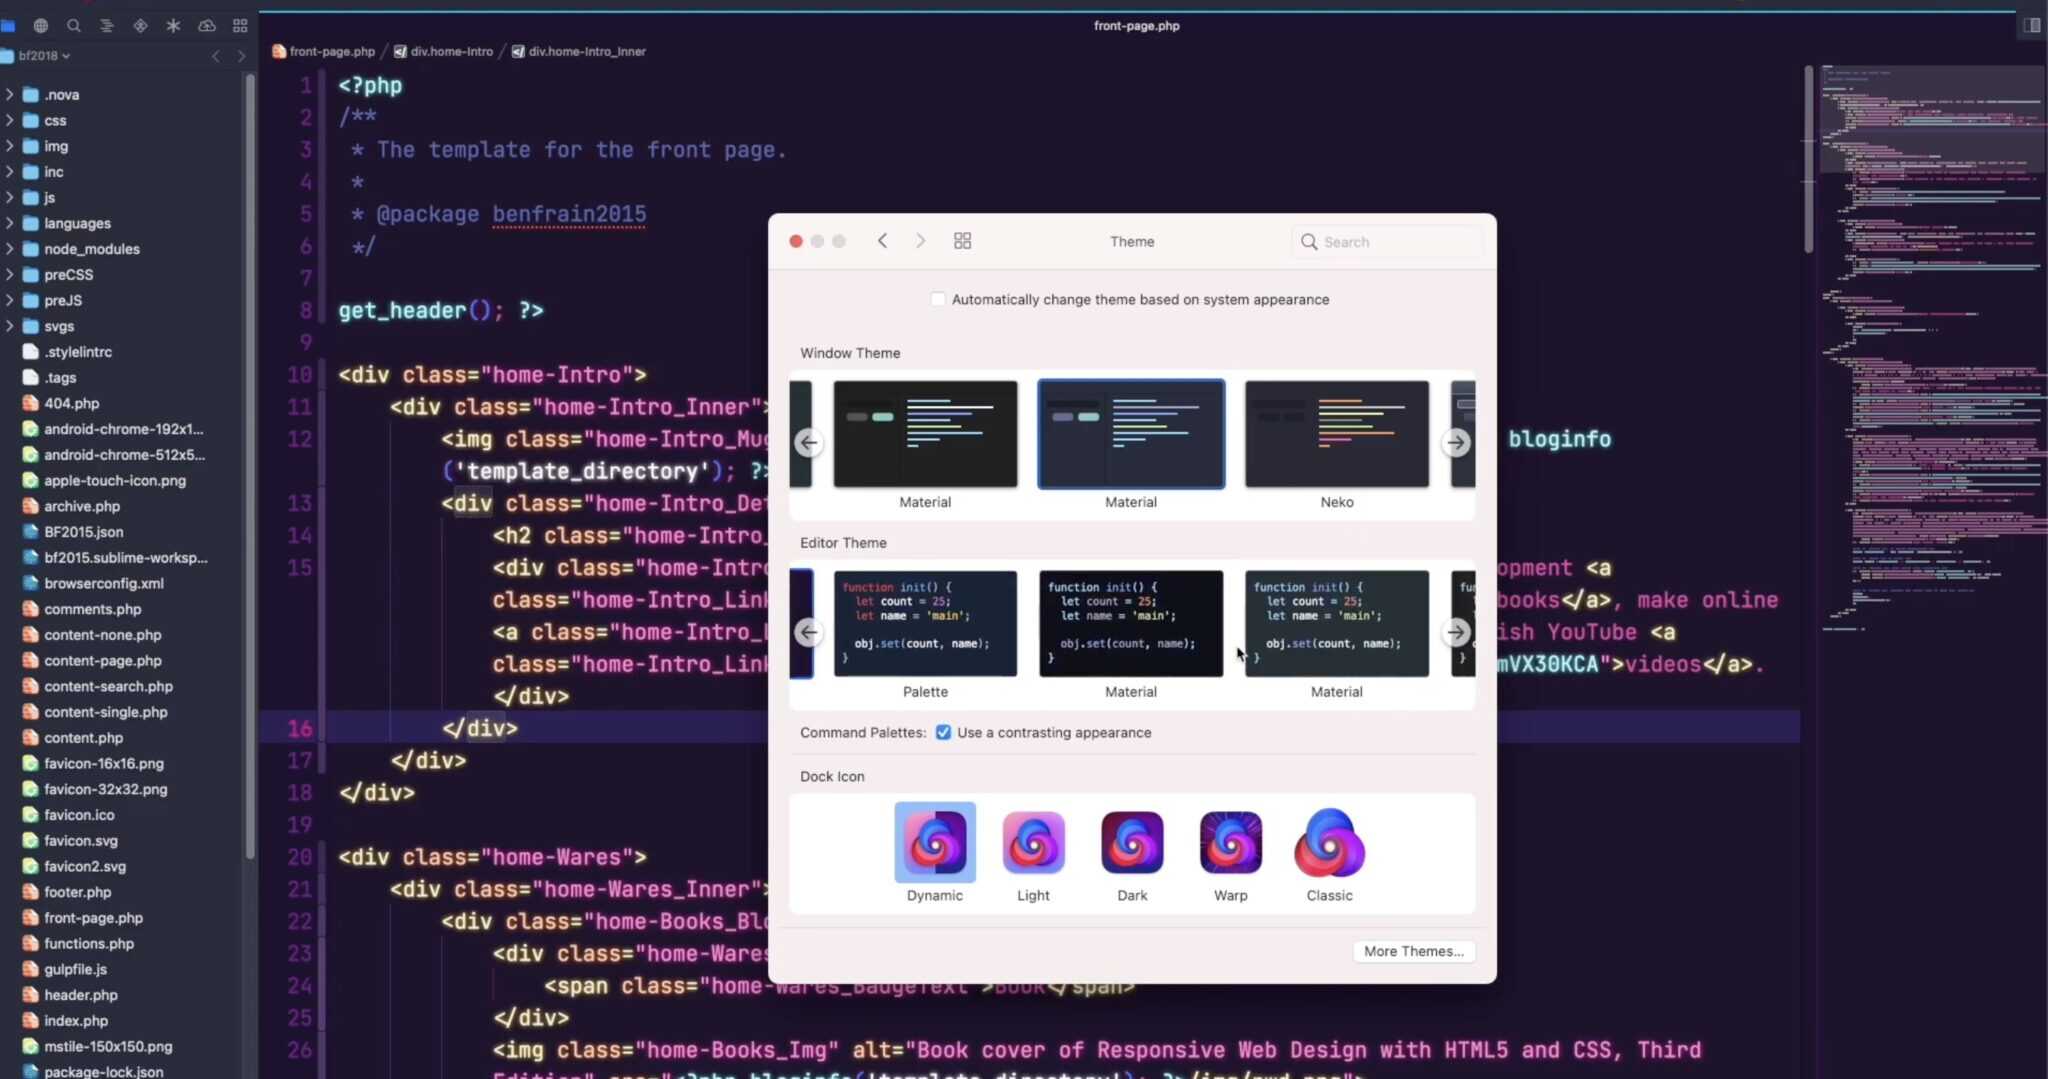Click the More Themes button
2048x1079 pixels.
(x=1414, y=951)
